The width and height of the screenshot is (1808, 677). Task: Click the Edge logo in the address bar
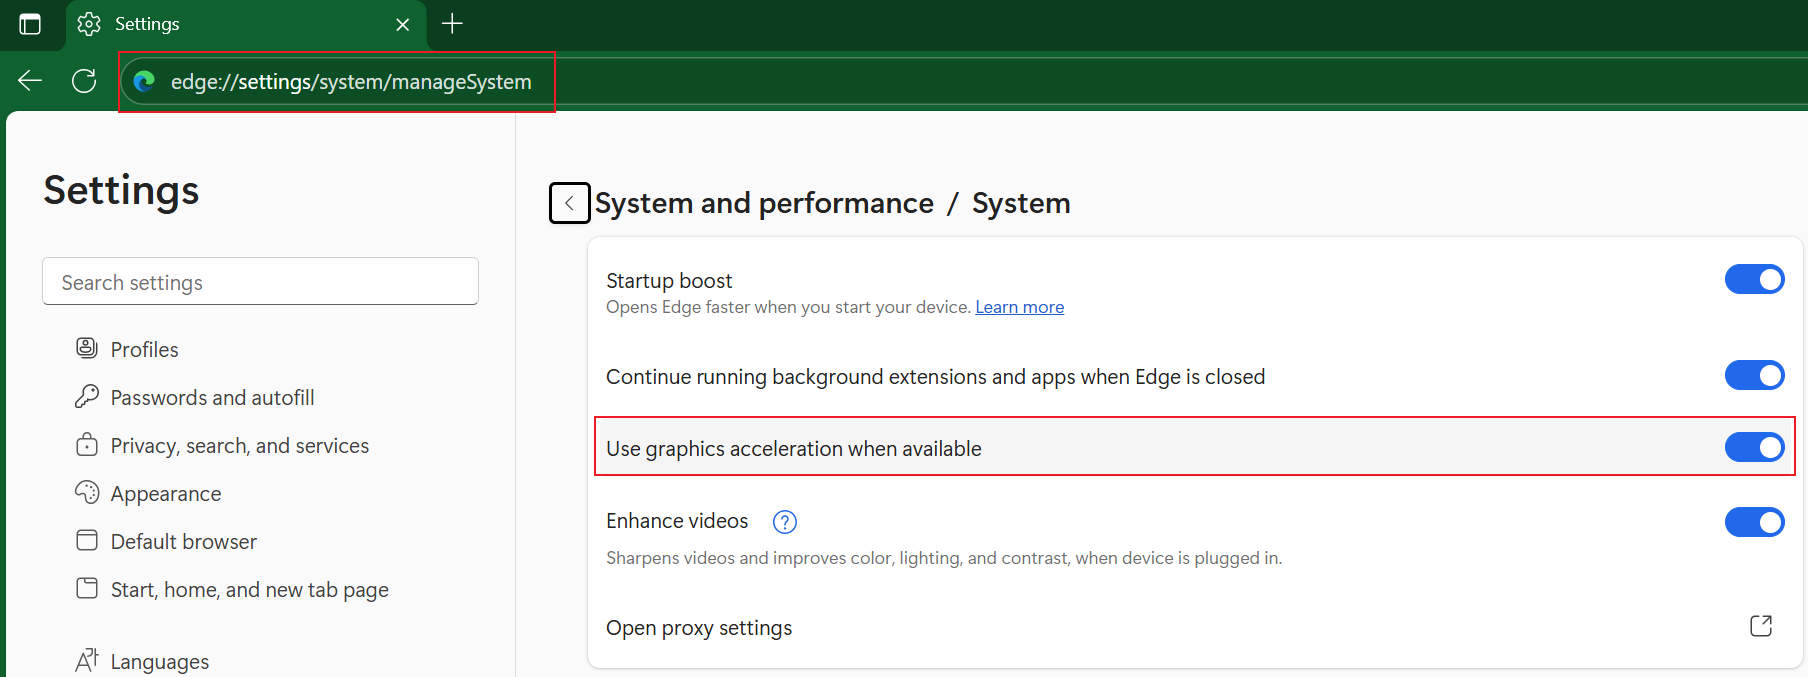pos(144,81)
